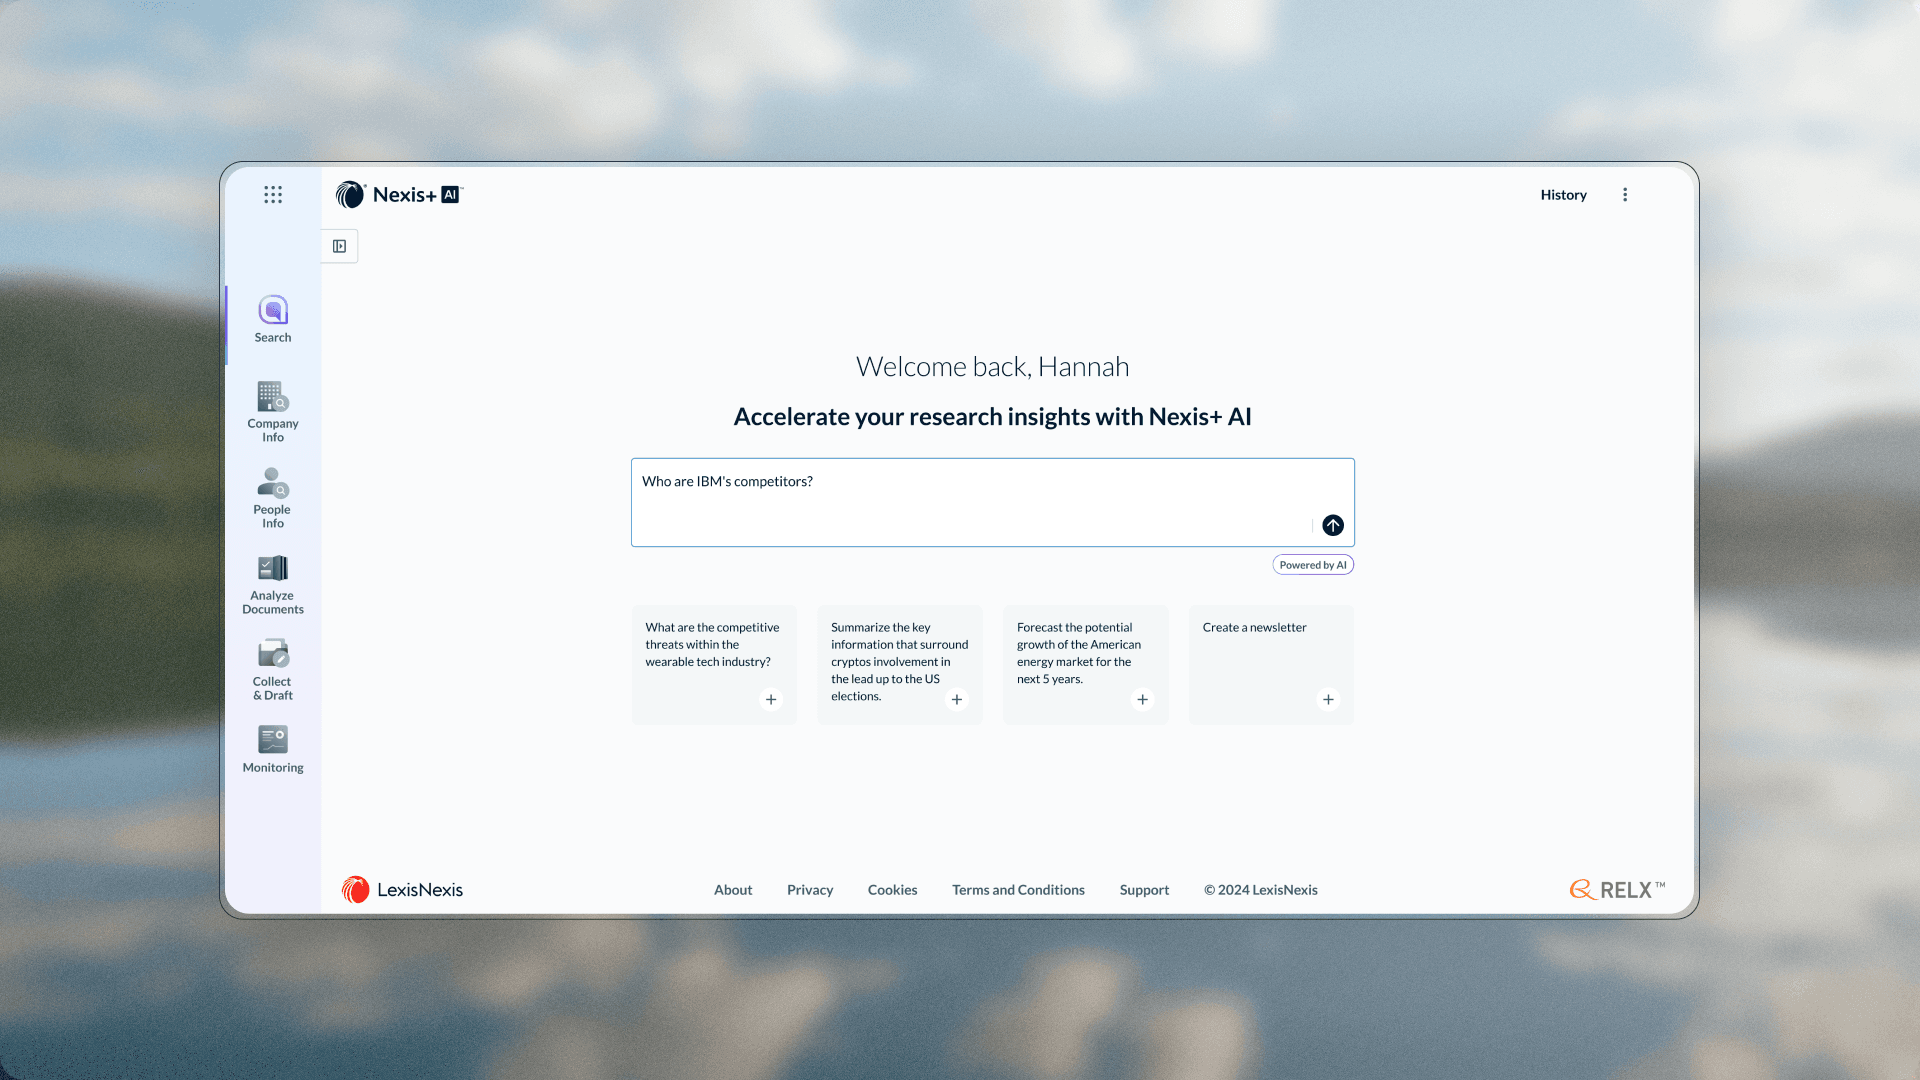1920x1080 pixels.
Task: Click the About footer link
Action: (x=733, y=890)
